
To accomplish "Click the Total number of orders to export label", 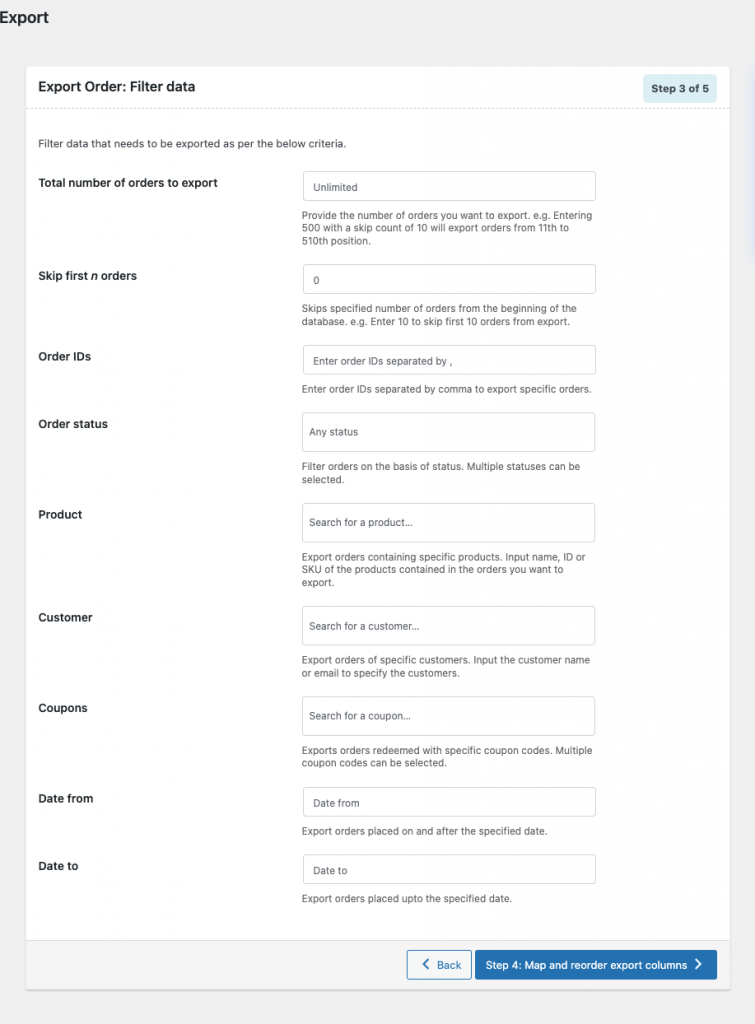I will pyautogui.click(x=128, y=183).
